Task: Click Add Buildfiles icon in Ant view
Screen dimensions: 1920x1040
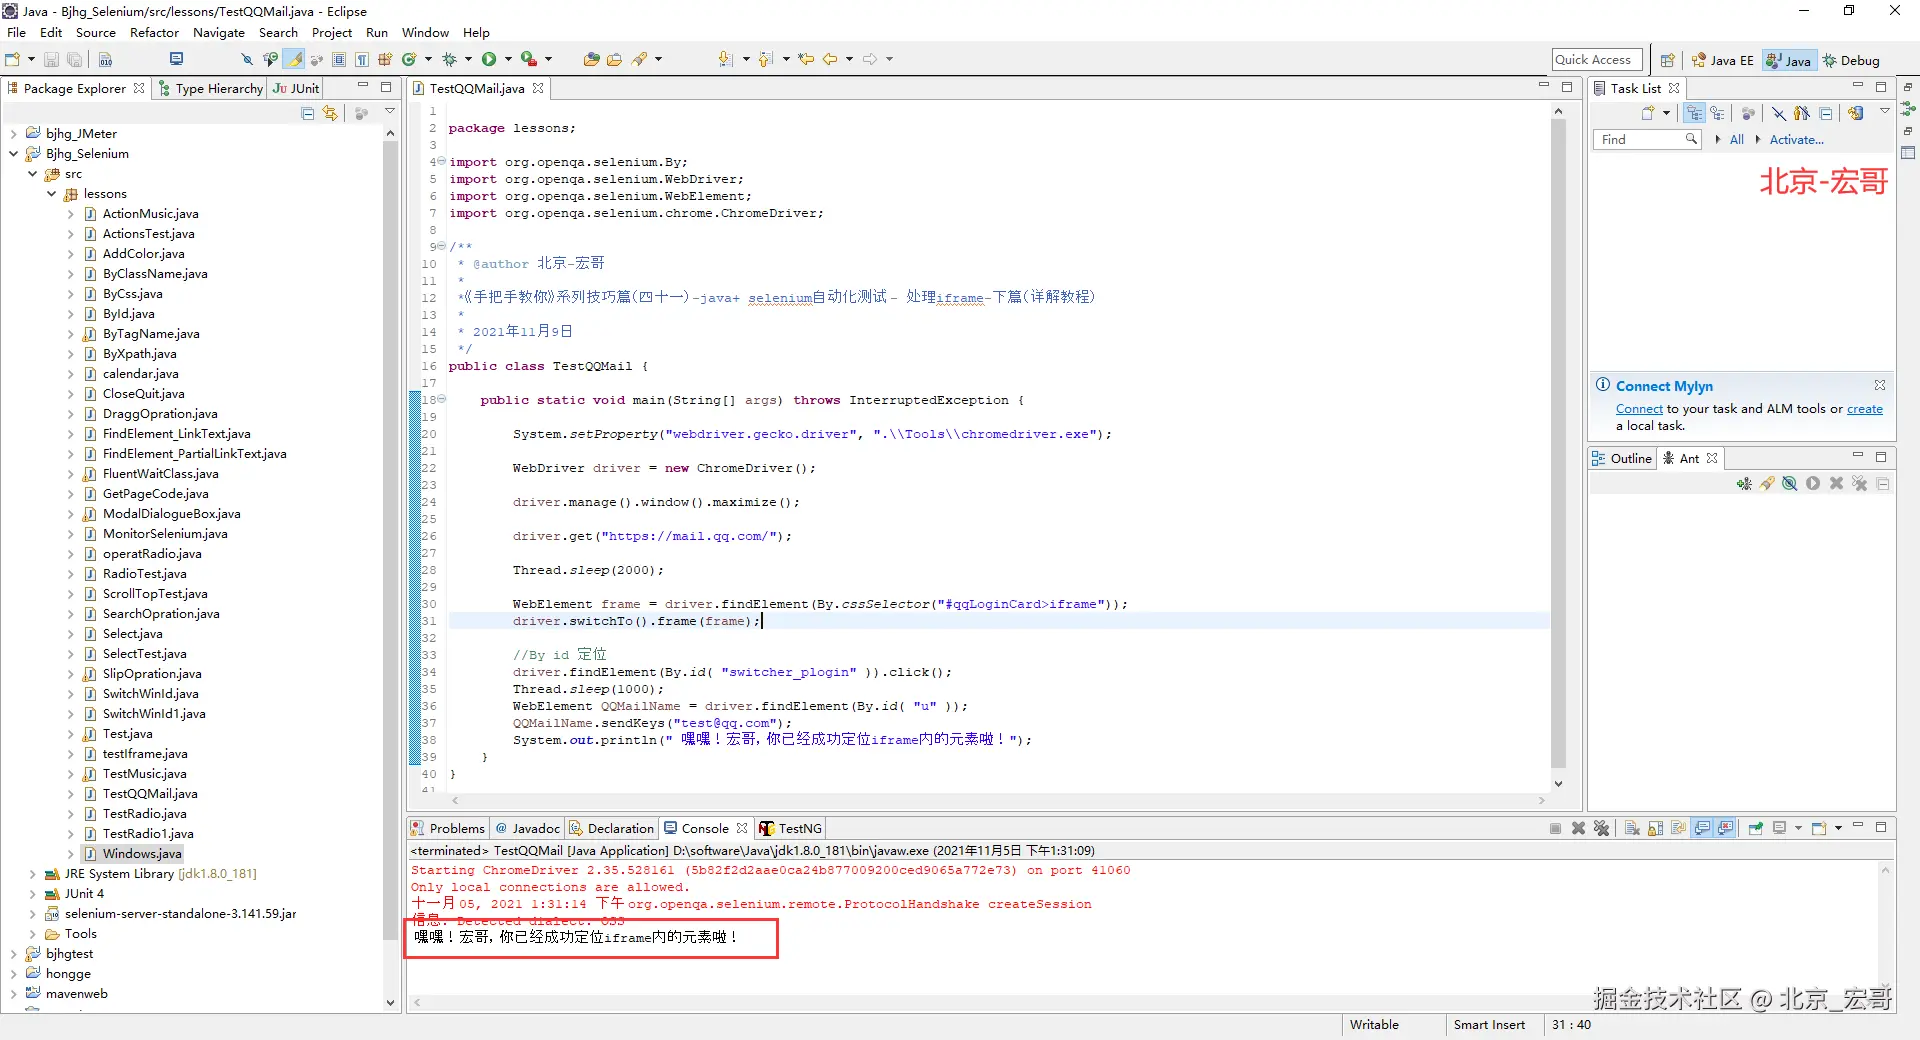Action: pyautogui.click(x=1744, y=484)
